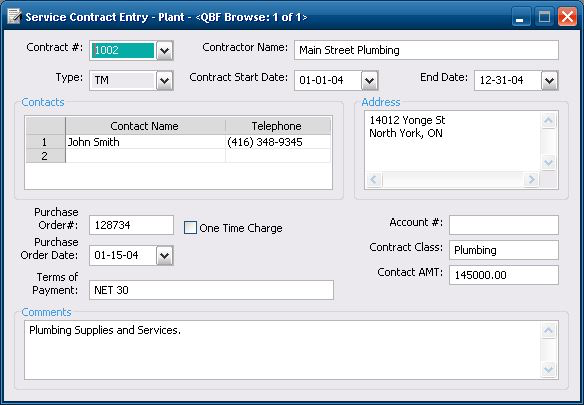The image size is (584, 405).
Task: Click the Comments scroll down arrow
Action: coord(548,369)
